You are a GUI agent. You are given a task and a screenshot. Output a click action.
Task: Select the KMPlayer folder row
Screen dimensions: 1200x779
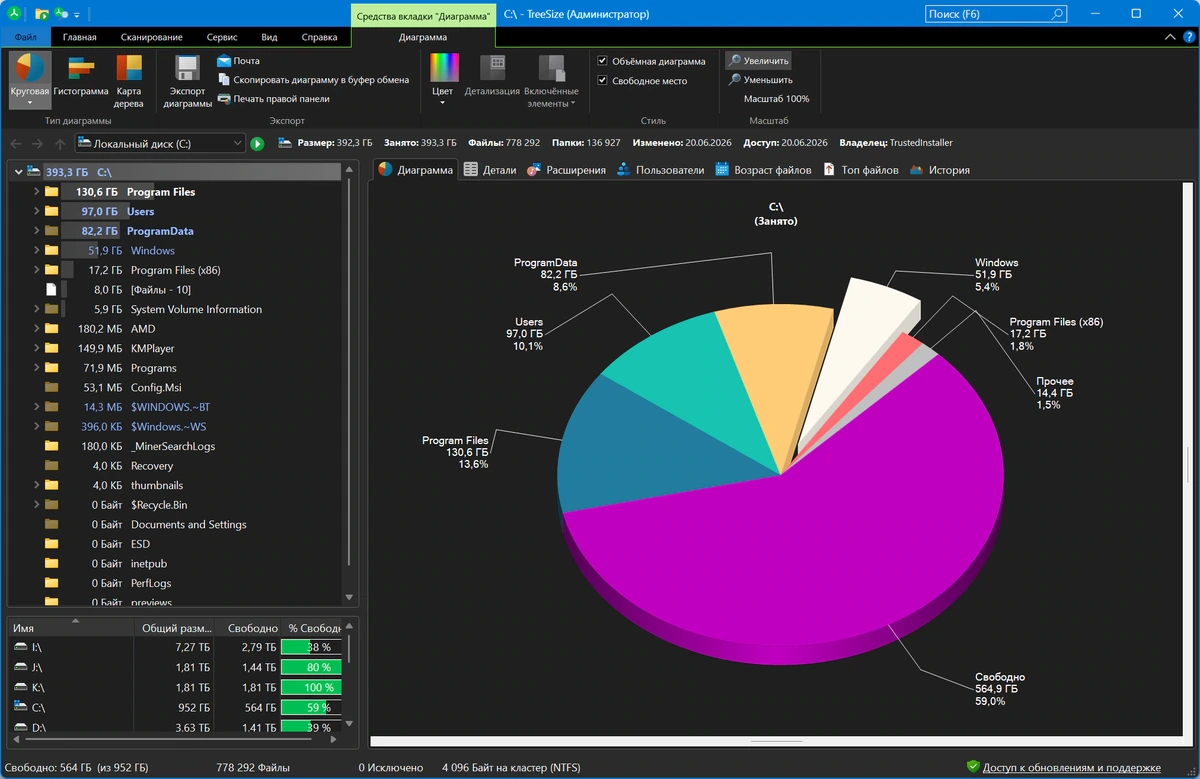(x=178, y=348)
